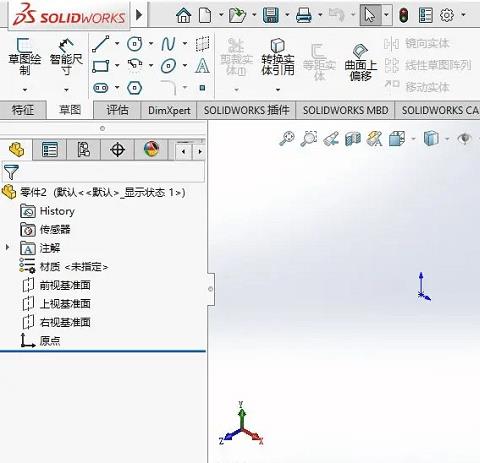Image resolution: width=480 pixels, height=463 pixels.
Task: Create a new document with New icon
Action: tap(205, 15)
